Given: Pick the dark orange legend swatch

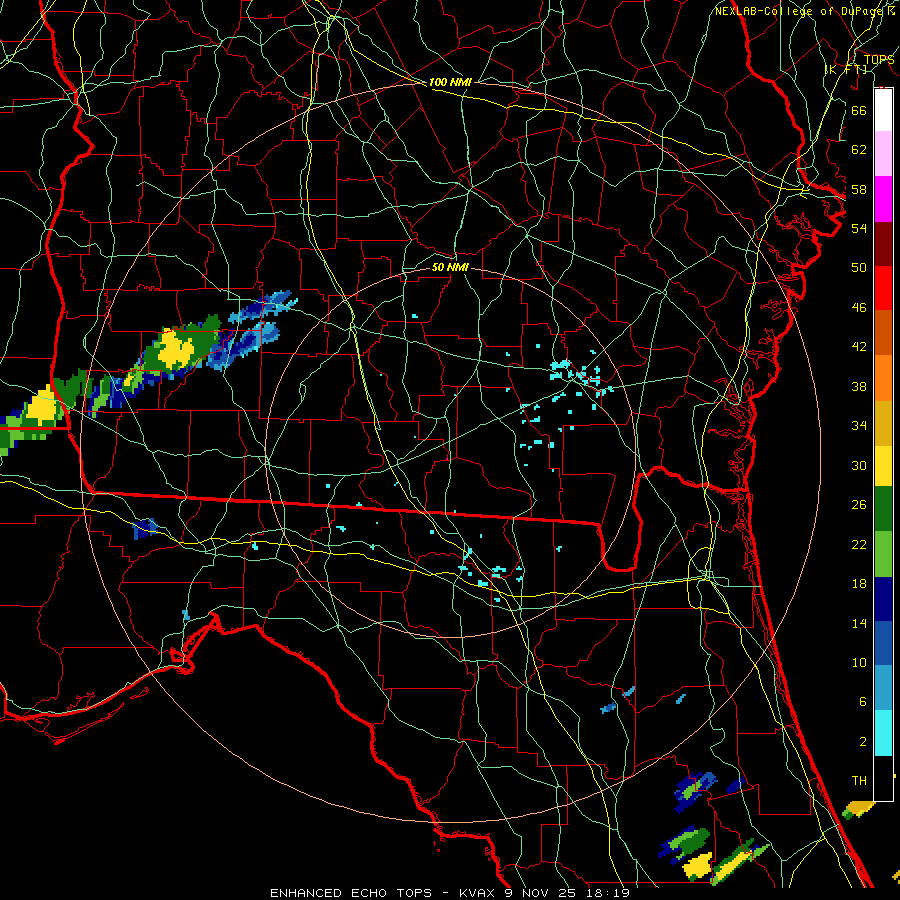Looking at the screenshot, I should (x=883, y=332).
